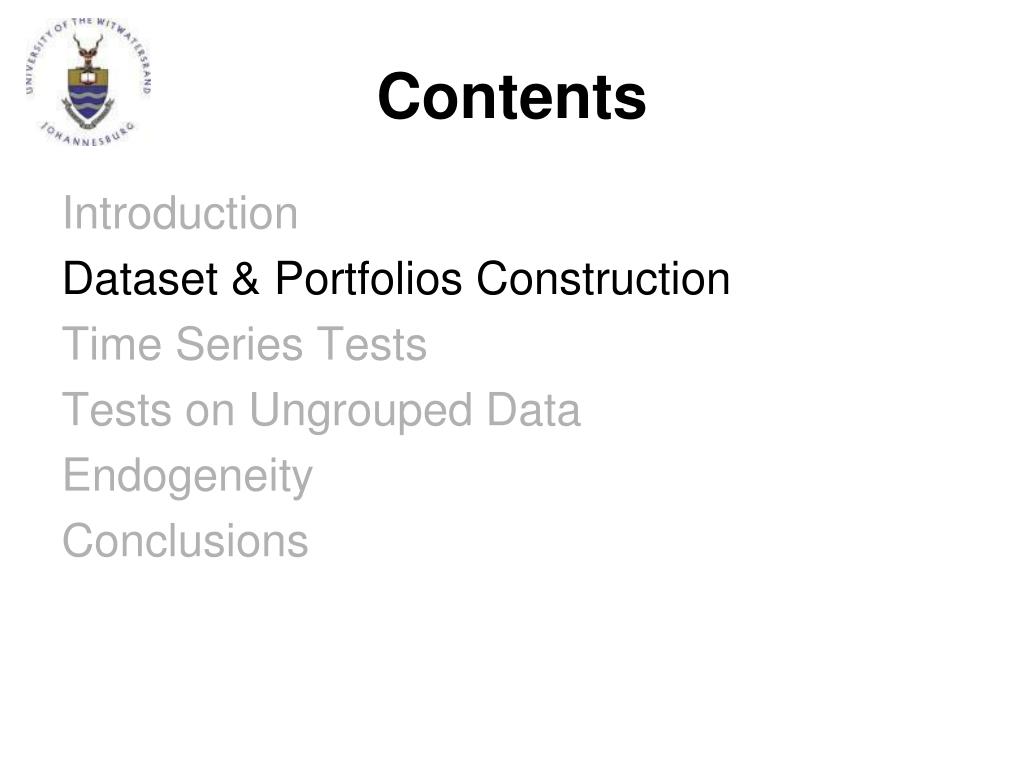Select the highlighted Dataset & Portfolios Construction line
This screenshot has width=1024, height=768.
point(396,279)
